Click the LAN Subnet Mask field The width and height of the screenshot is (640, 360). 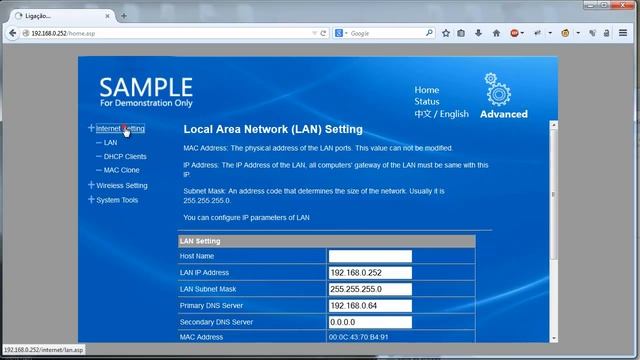point(370,289)
